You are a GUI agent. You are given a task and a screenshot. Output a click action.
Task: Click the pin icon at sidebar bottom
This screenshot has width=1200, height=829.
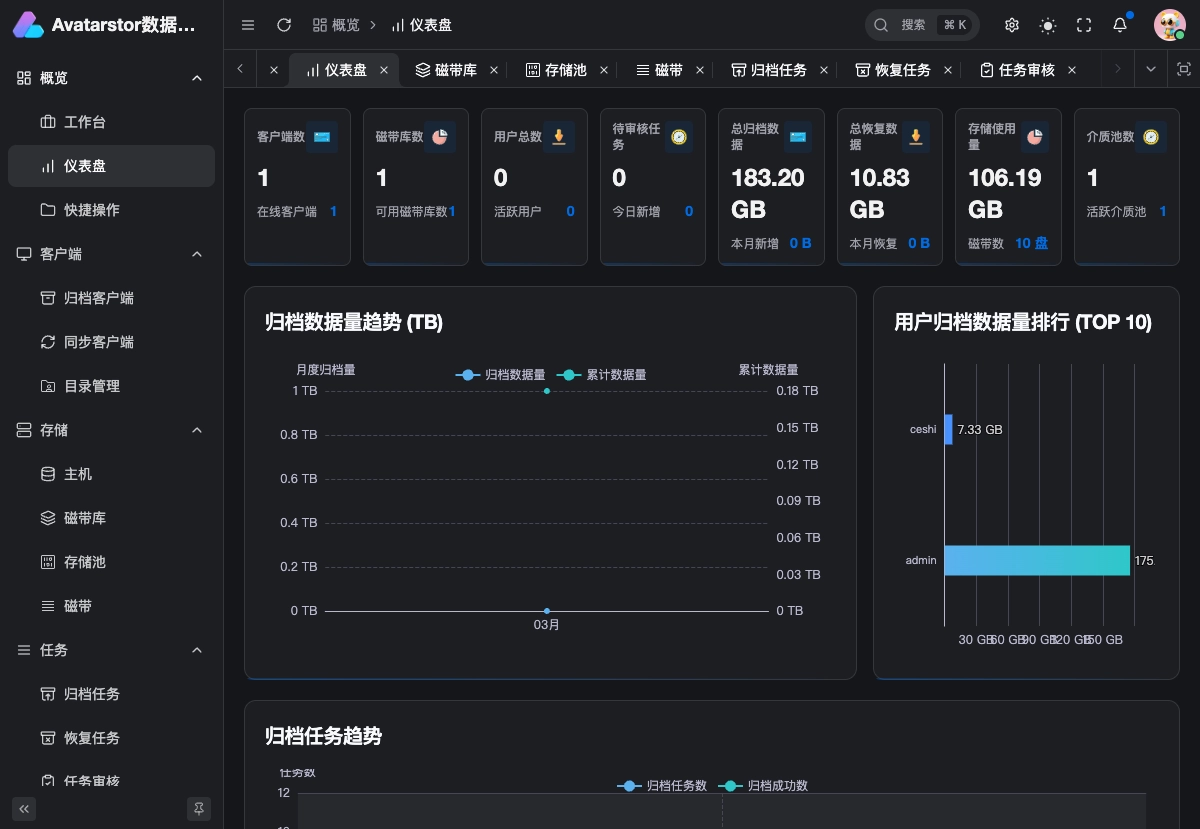point(199,808)
